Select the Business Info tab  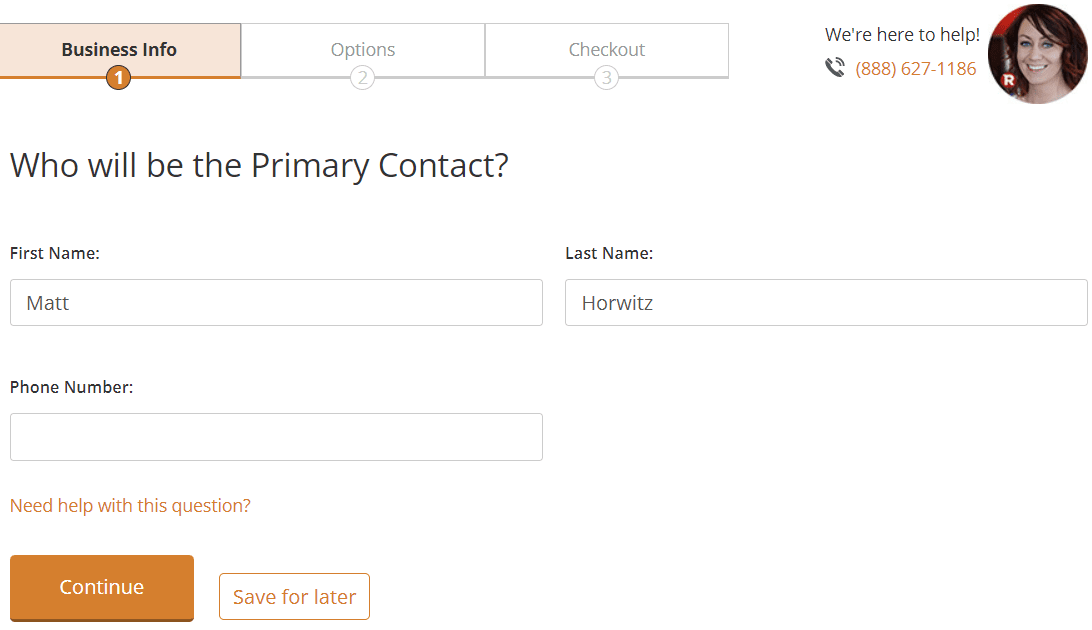click(119, 48)
